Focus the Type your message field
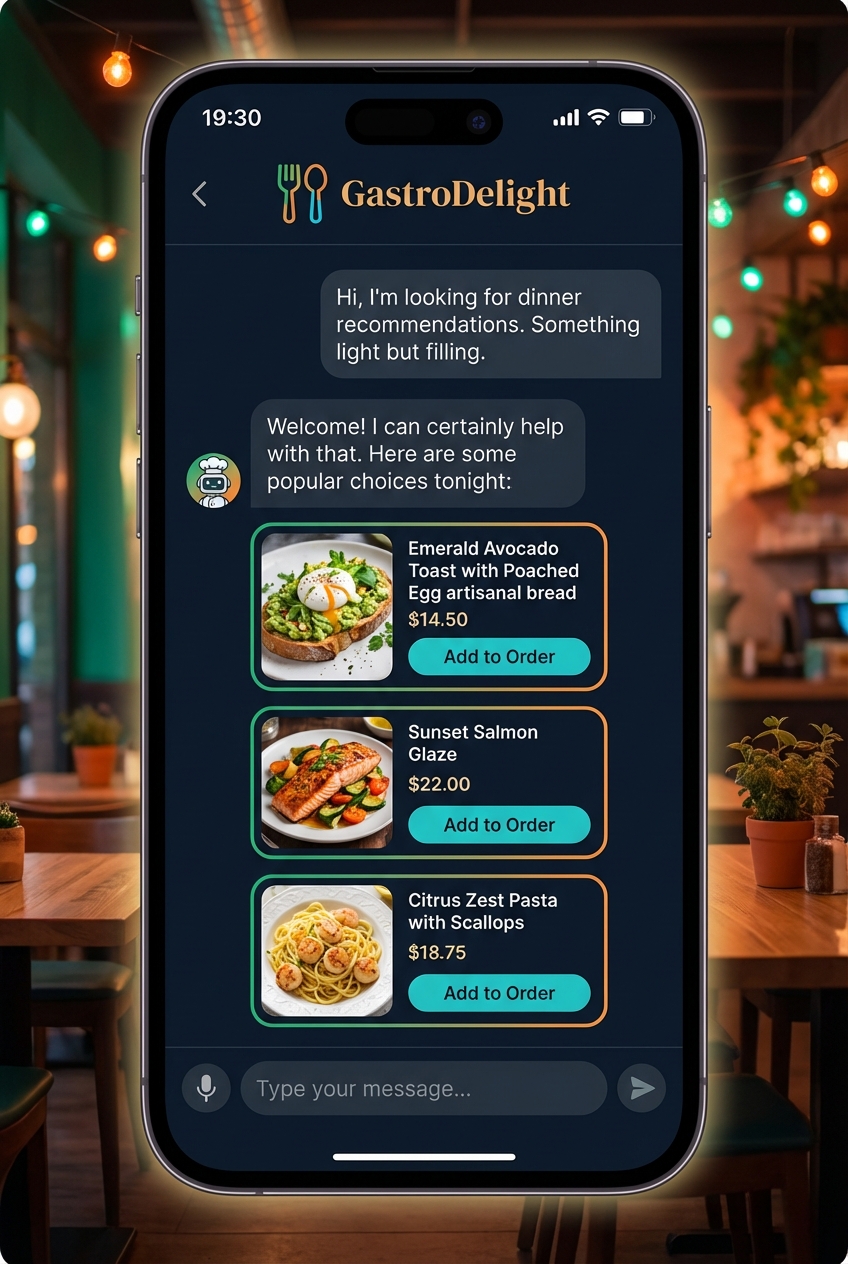 (424, 1088)
